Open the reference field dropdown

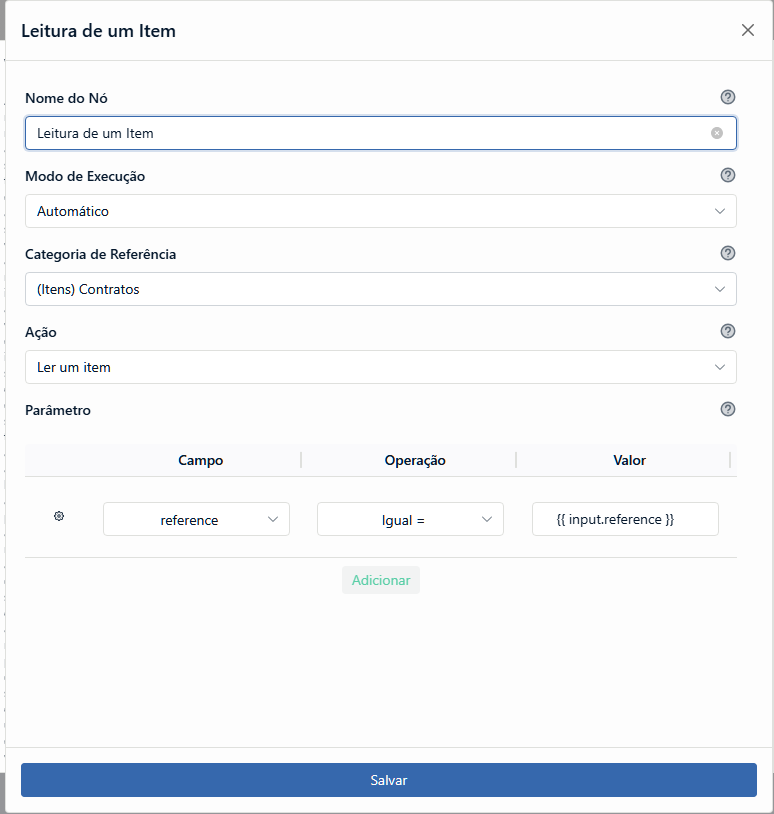(196, 519)
